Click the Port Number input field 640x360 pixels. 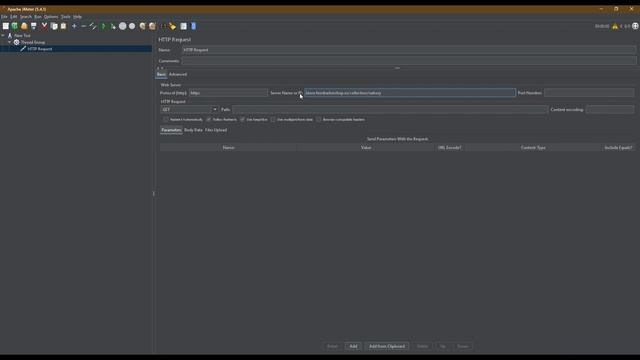coord(589,93)
